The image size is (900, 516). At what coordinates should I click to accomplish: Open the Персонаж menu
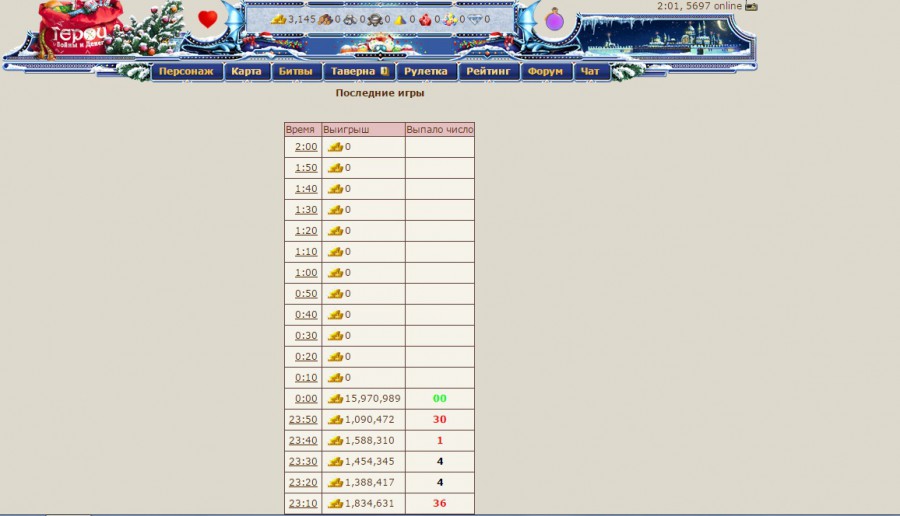[x=186, y=72]
